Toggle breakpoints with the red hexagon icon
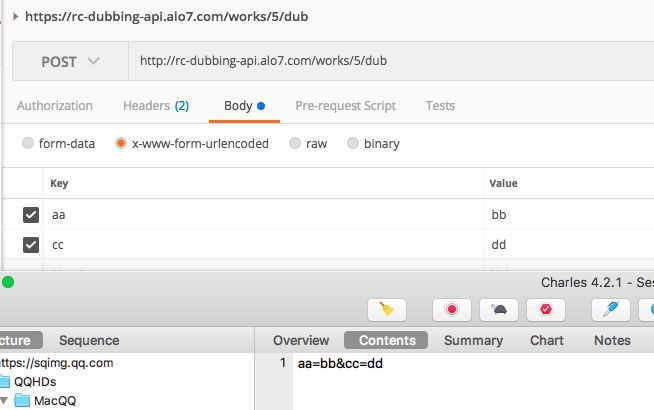Image resolution: width=654 pixels, height=410 pixels. pos(546,310)
